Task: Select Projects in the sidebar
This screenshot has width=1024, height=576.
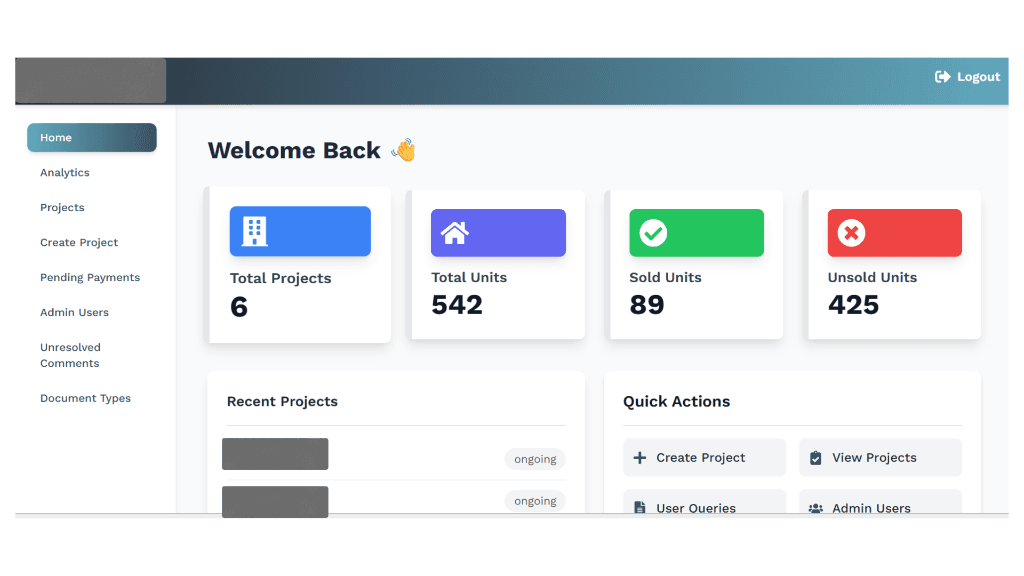Action: click(62, 207)
